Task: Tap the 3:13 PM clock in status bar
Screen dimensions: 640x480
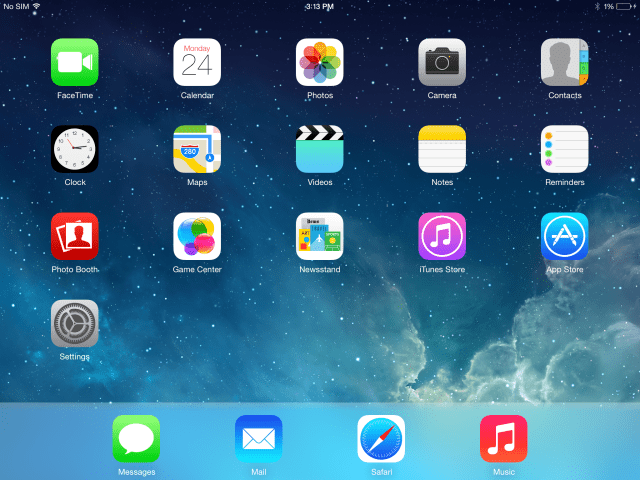Action: tap(320, 7)
